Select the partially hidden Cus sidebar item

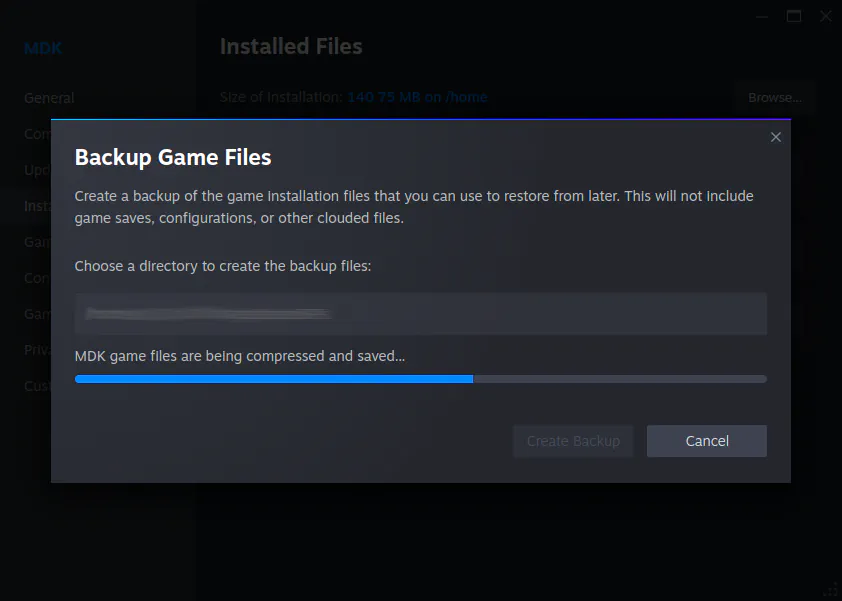click(x=37, y=386)
